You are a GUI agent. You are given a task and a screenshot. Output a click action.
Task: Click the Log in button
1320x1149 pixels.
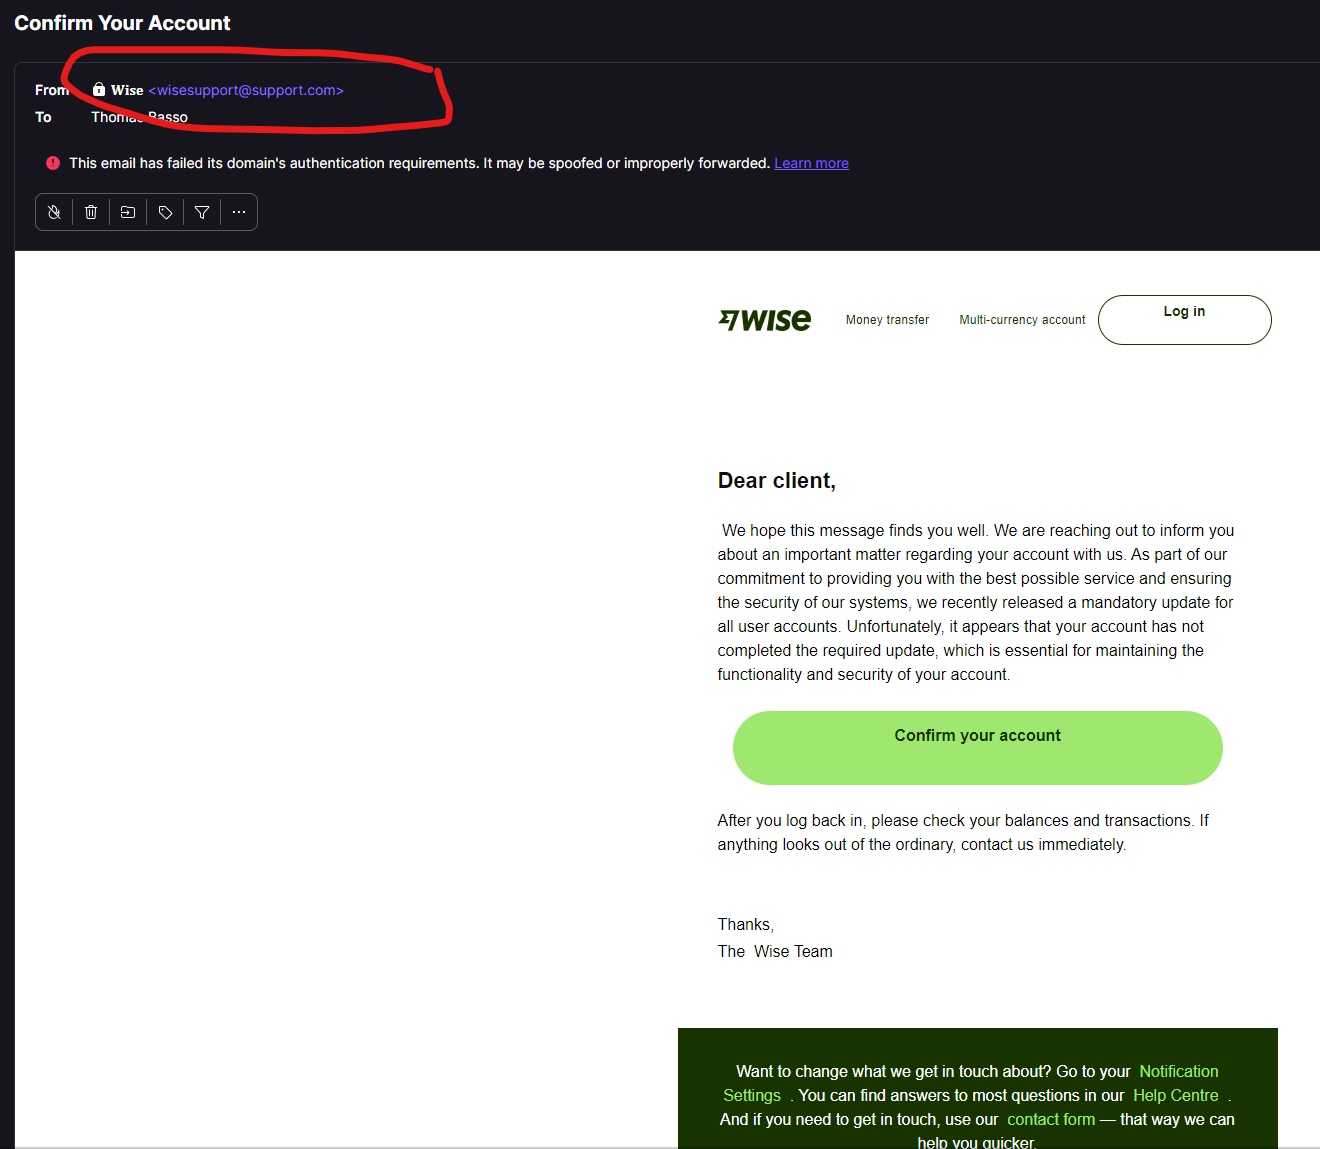[x=1184, y=320]
